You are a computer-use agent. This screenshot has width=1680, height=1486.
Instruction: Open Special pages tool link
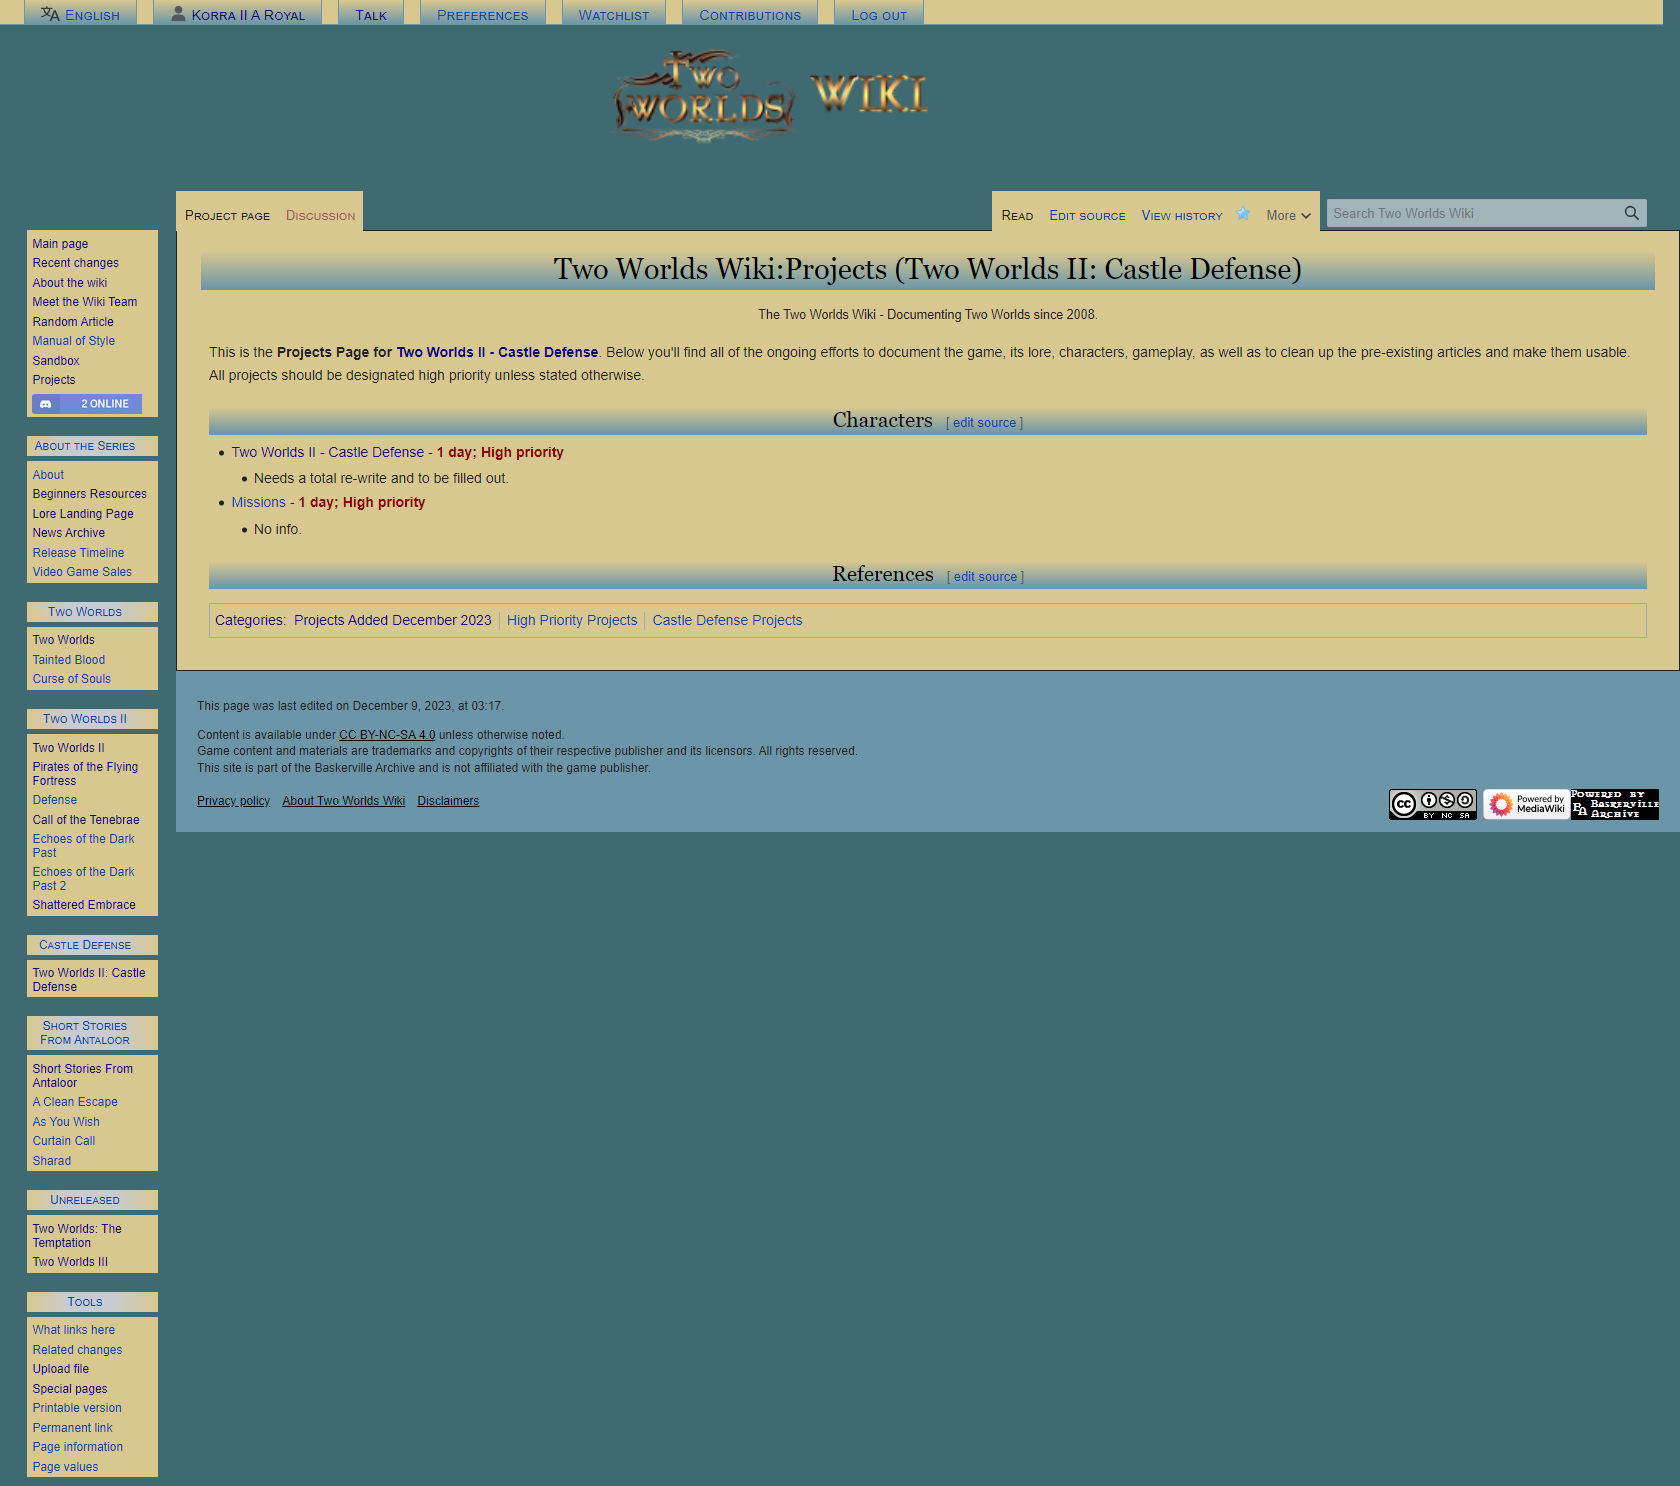[70, 1389]
